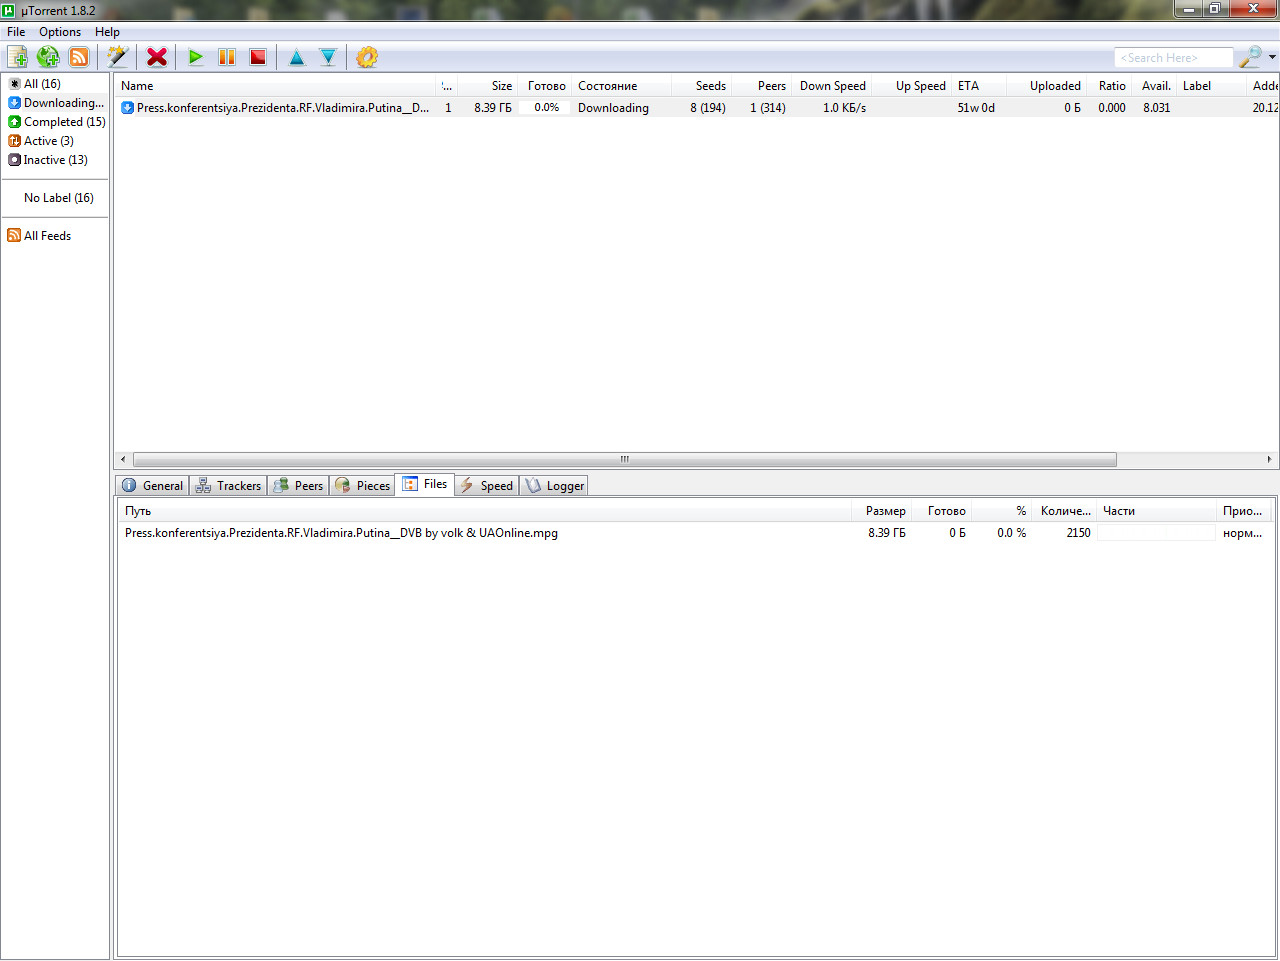Screen dimensions: 1280x961
Task: Open the Options menu
Action: (60, 32)
